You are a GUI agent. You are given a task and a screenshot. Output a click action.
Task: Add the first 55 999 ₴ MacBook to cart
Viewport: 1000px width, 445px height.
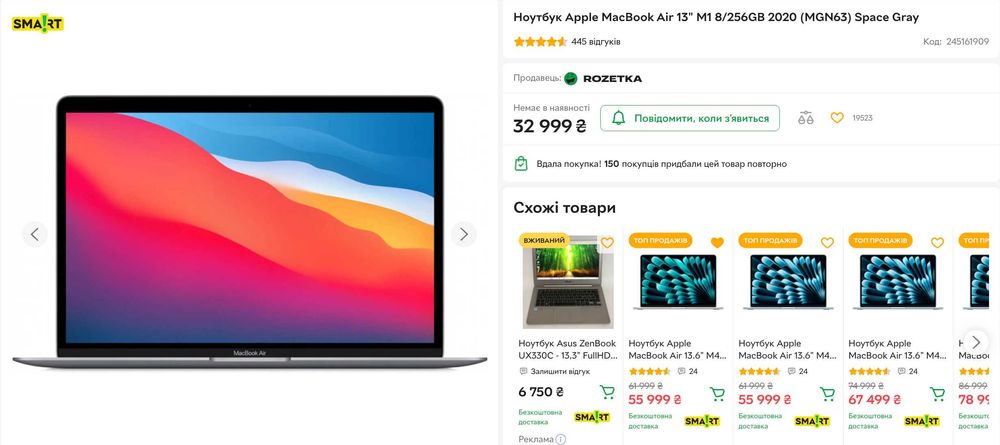717,394
